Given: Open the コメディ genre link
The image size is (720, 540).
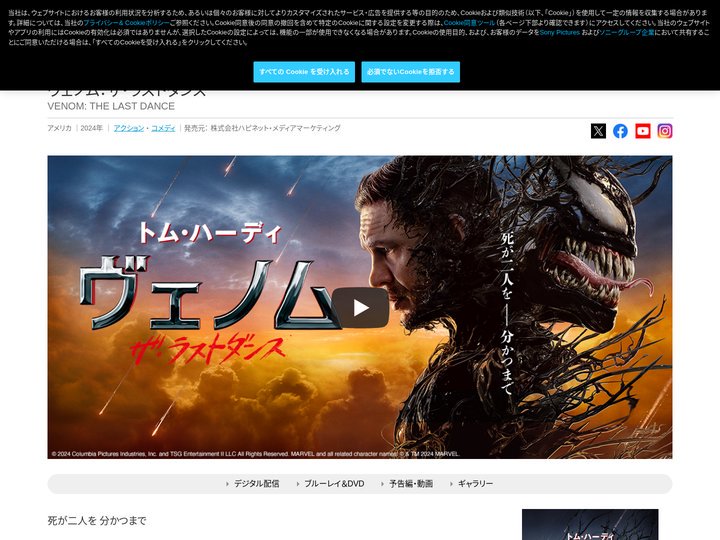Looking at the screenshot, I should point(163,128).
